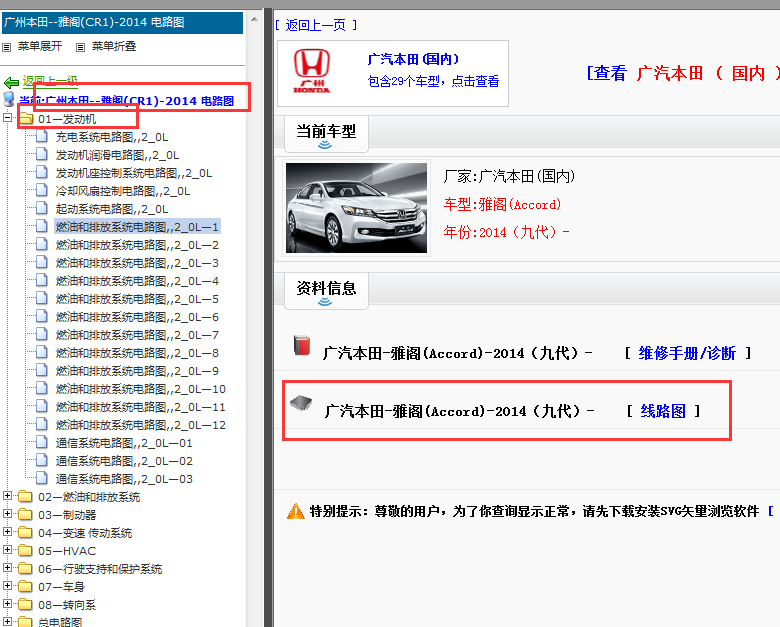Viewport: 780px width, 627px height.
Task: Open 燃油和排放系统电路图,,2_0L—6
Action: click(x=137, y=316)
